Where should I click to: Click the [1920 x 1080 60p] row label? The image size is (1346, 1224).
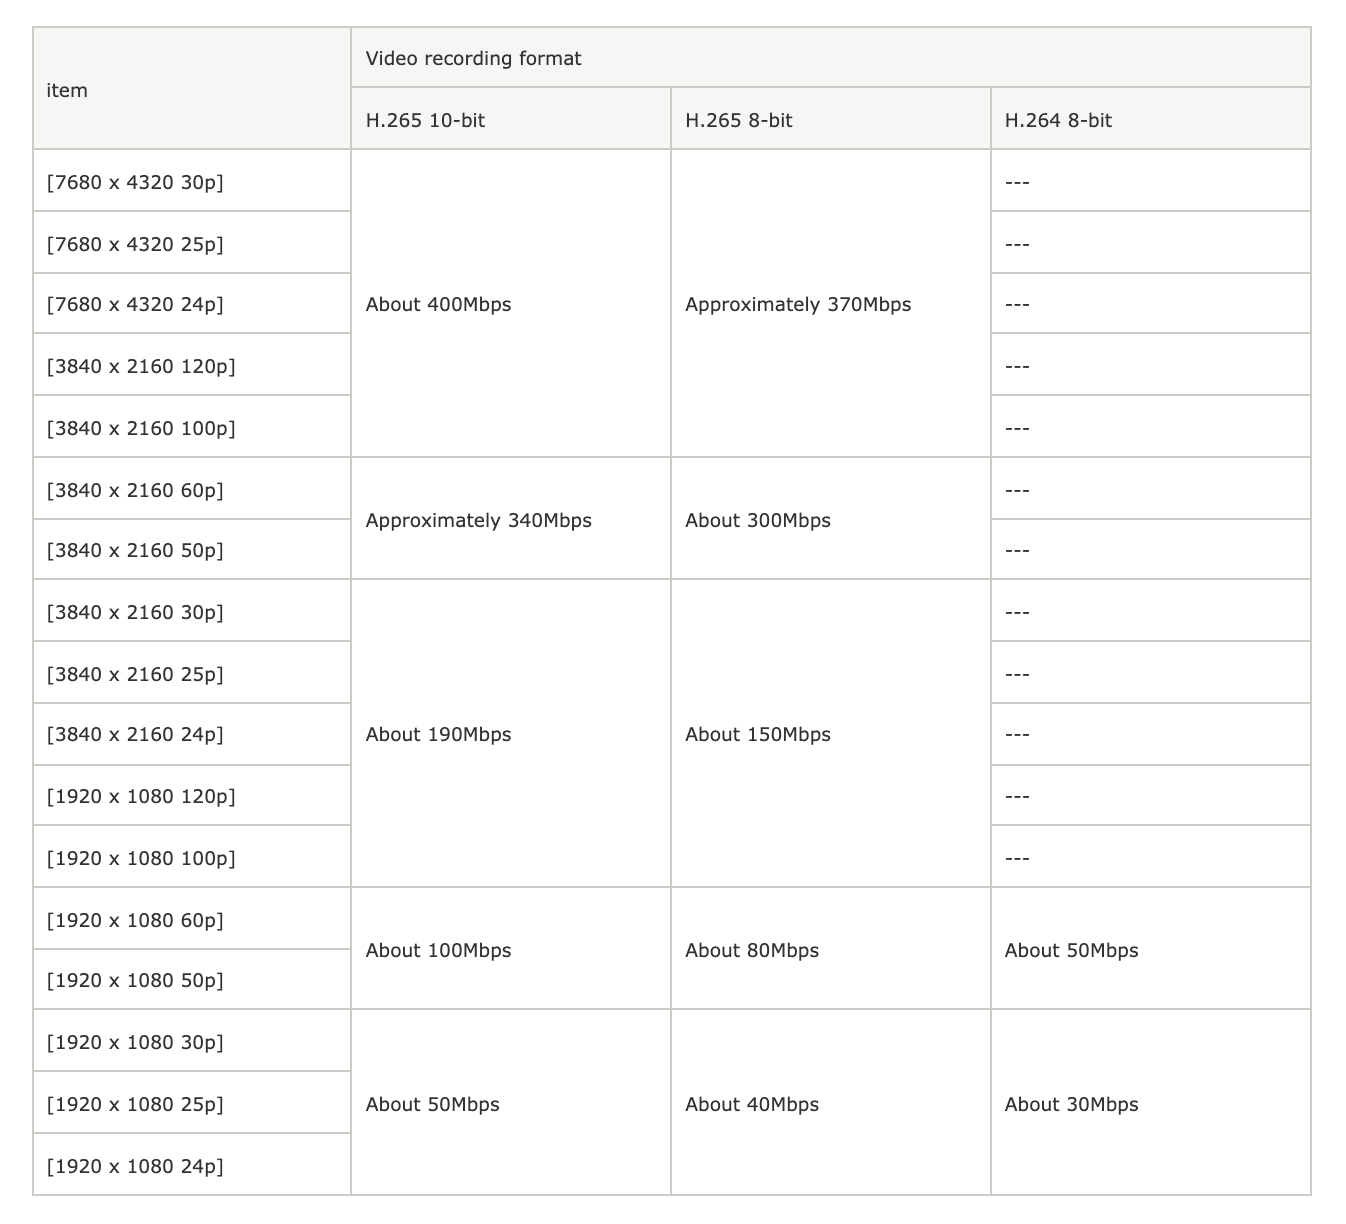(135, 920)
